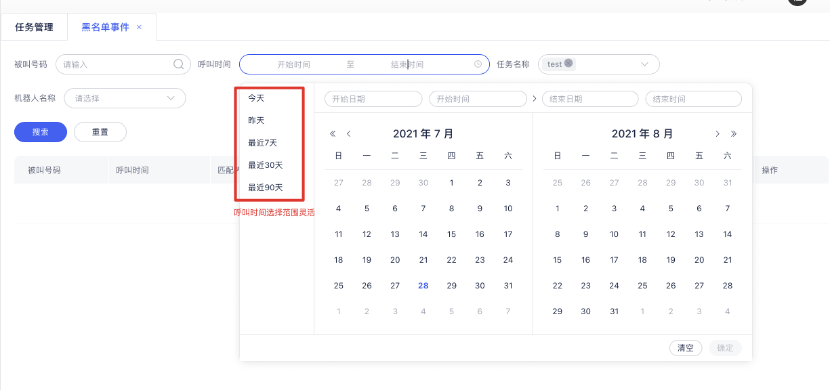
Task: Click the 清空 button
Action: [x=685, y=348]
